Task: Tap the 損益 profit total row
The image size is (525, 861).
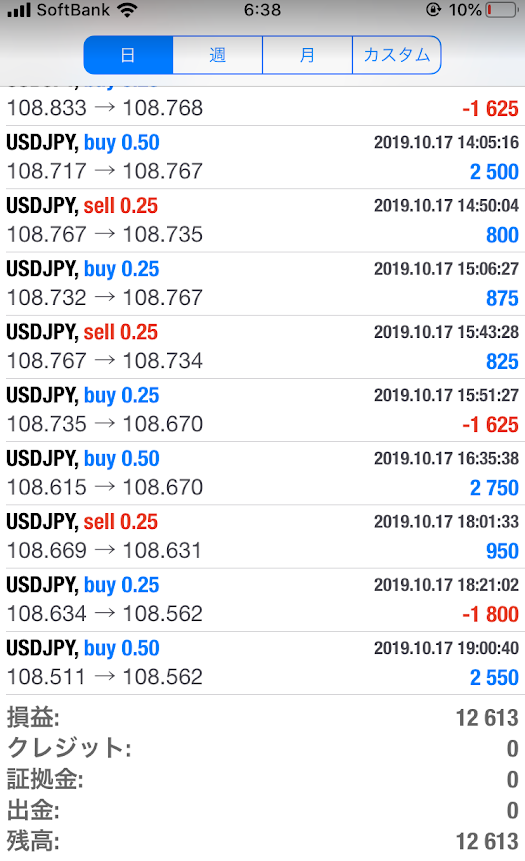Action: tap(262, 718)
